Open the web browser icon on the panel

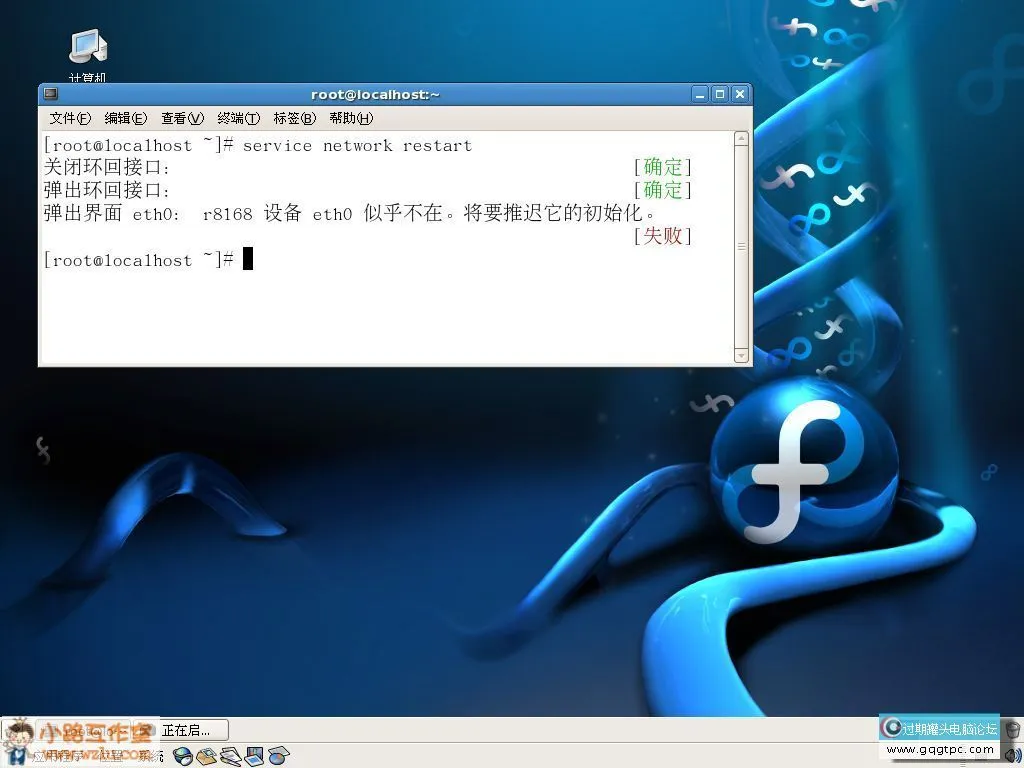[183, 756]
